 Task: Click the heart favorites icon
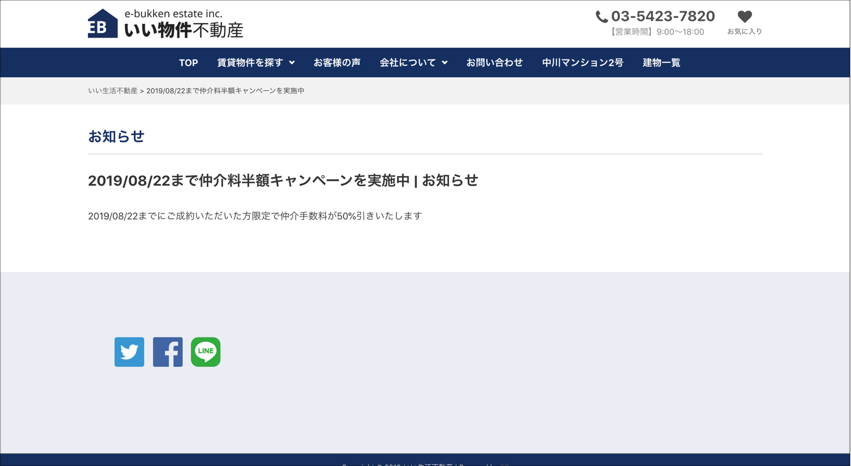click(x=744, y=16)
